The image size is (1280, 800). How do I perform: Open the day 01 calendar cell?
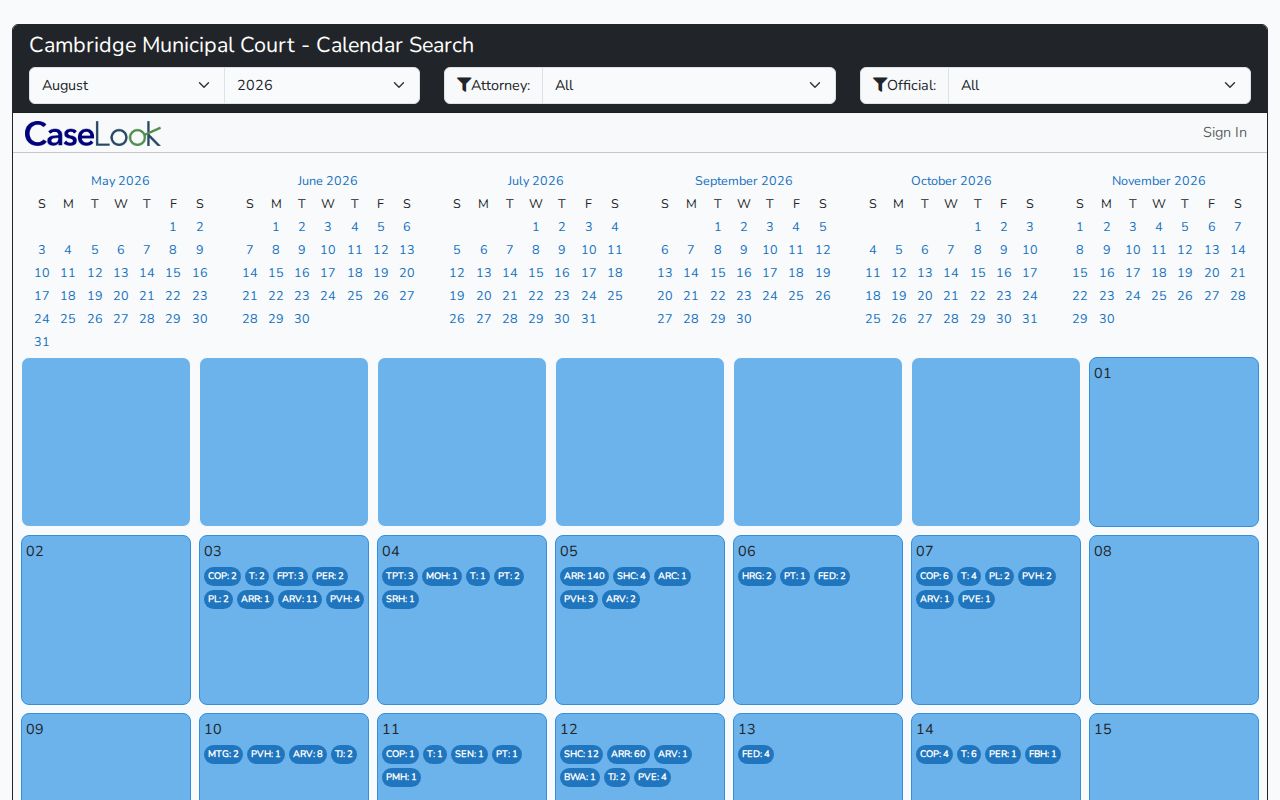click(x=1174, y=442)
